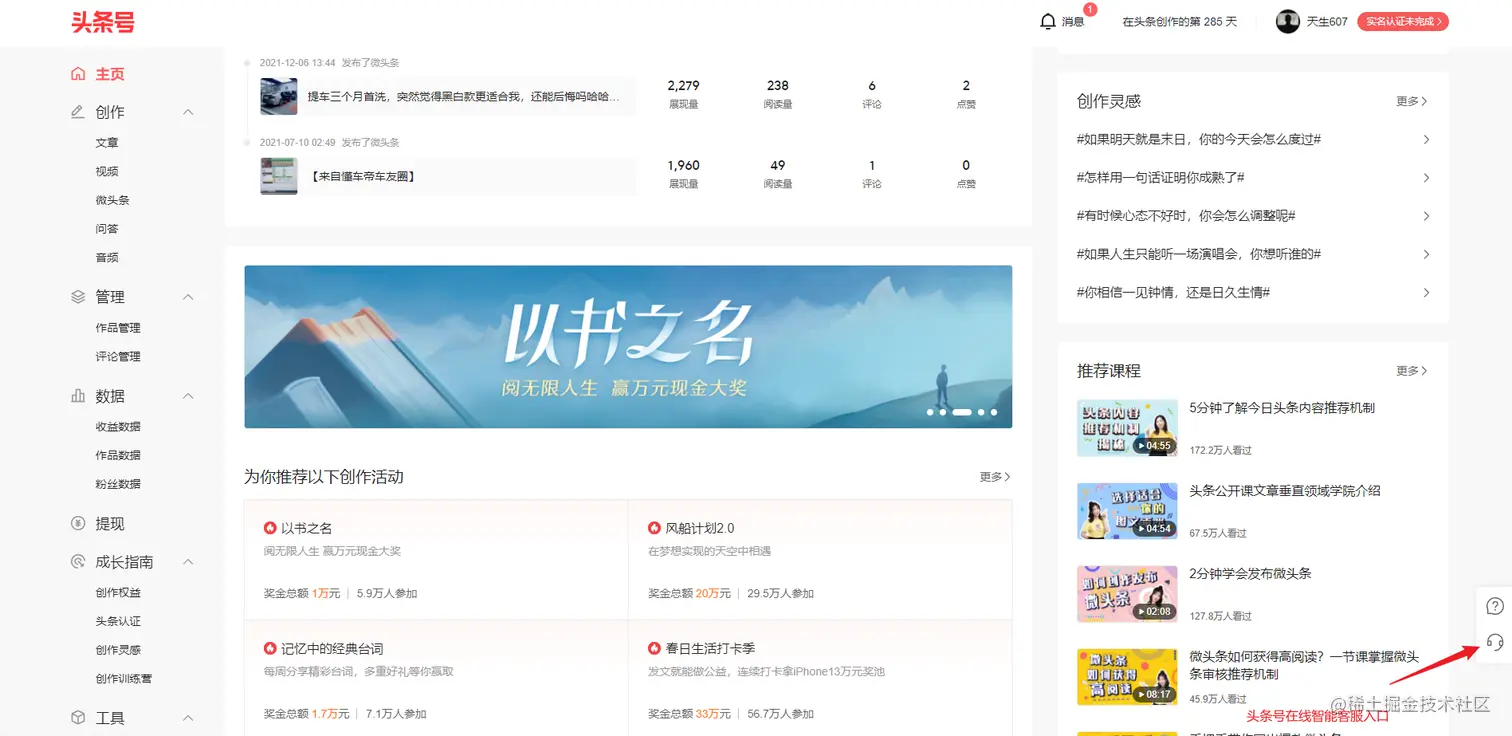The width and height of the screenshot is (1512, 736).
Task: Open thumbnail of 【来自懂车帝车友圈】 post
Action: point(279,176)
